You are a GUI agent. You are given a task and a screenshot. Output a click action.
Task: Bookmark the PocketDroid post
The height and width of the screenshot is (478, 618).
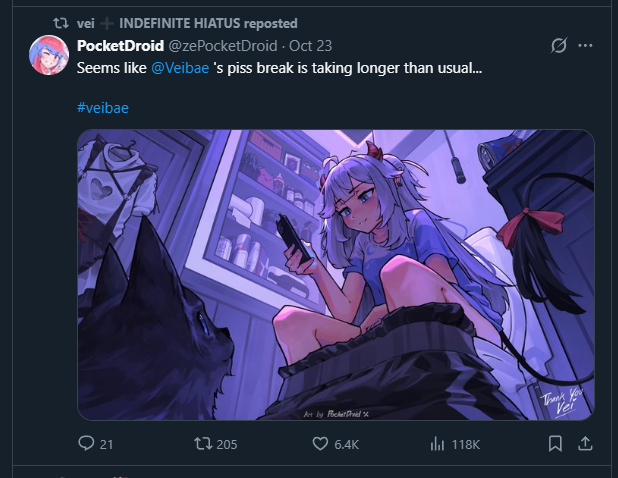(x=555, y=444)
